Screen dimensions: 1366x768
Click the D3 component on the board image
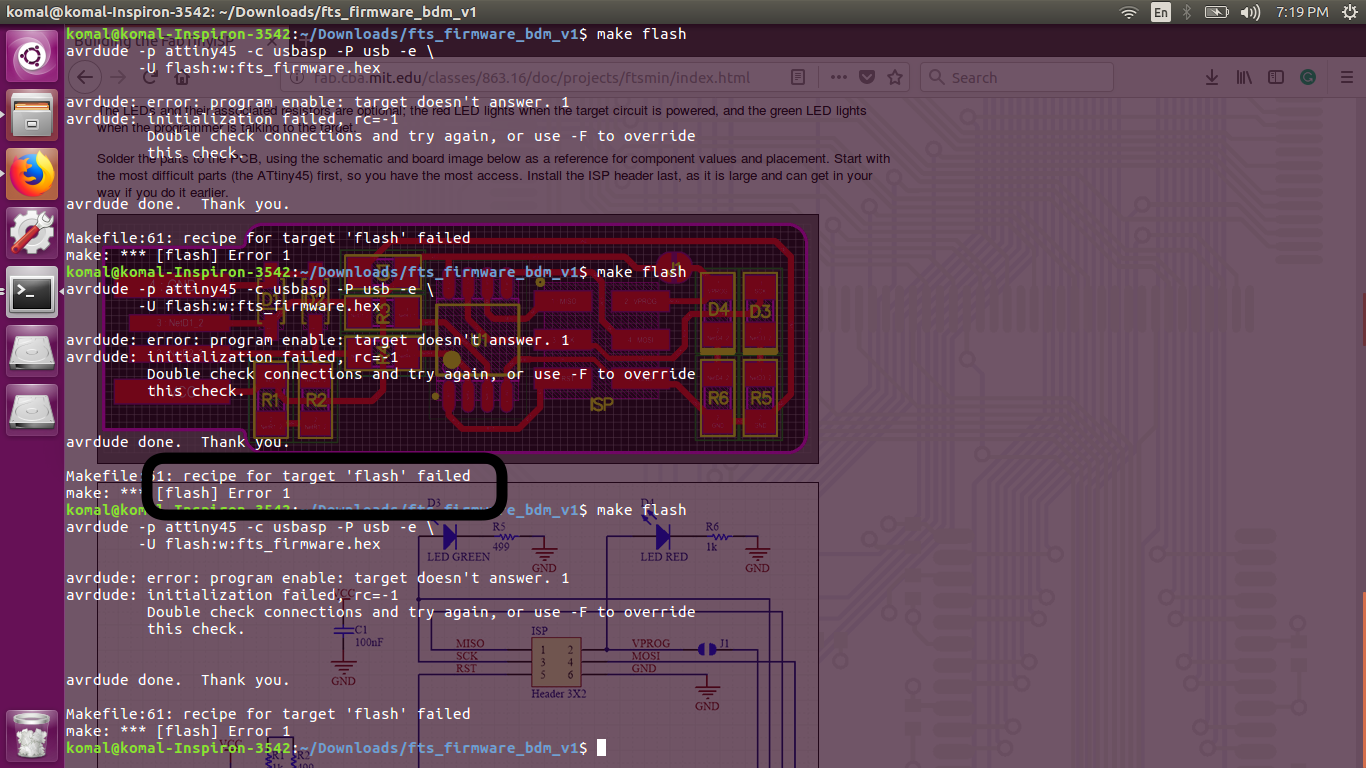[x=761, y=310]
